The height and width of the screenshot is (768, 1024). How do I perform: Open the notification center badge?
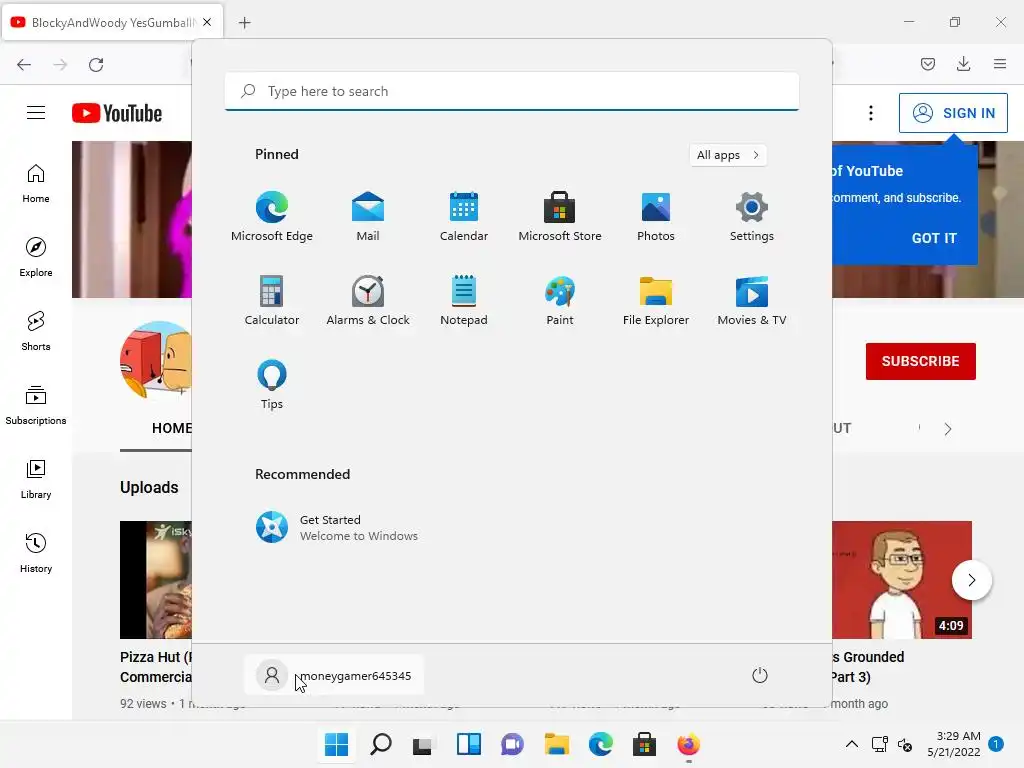(x=996, y=744)
